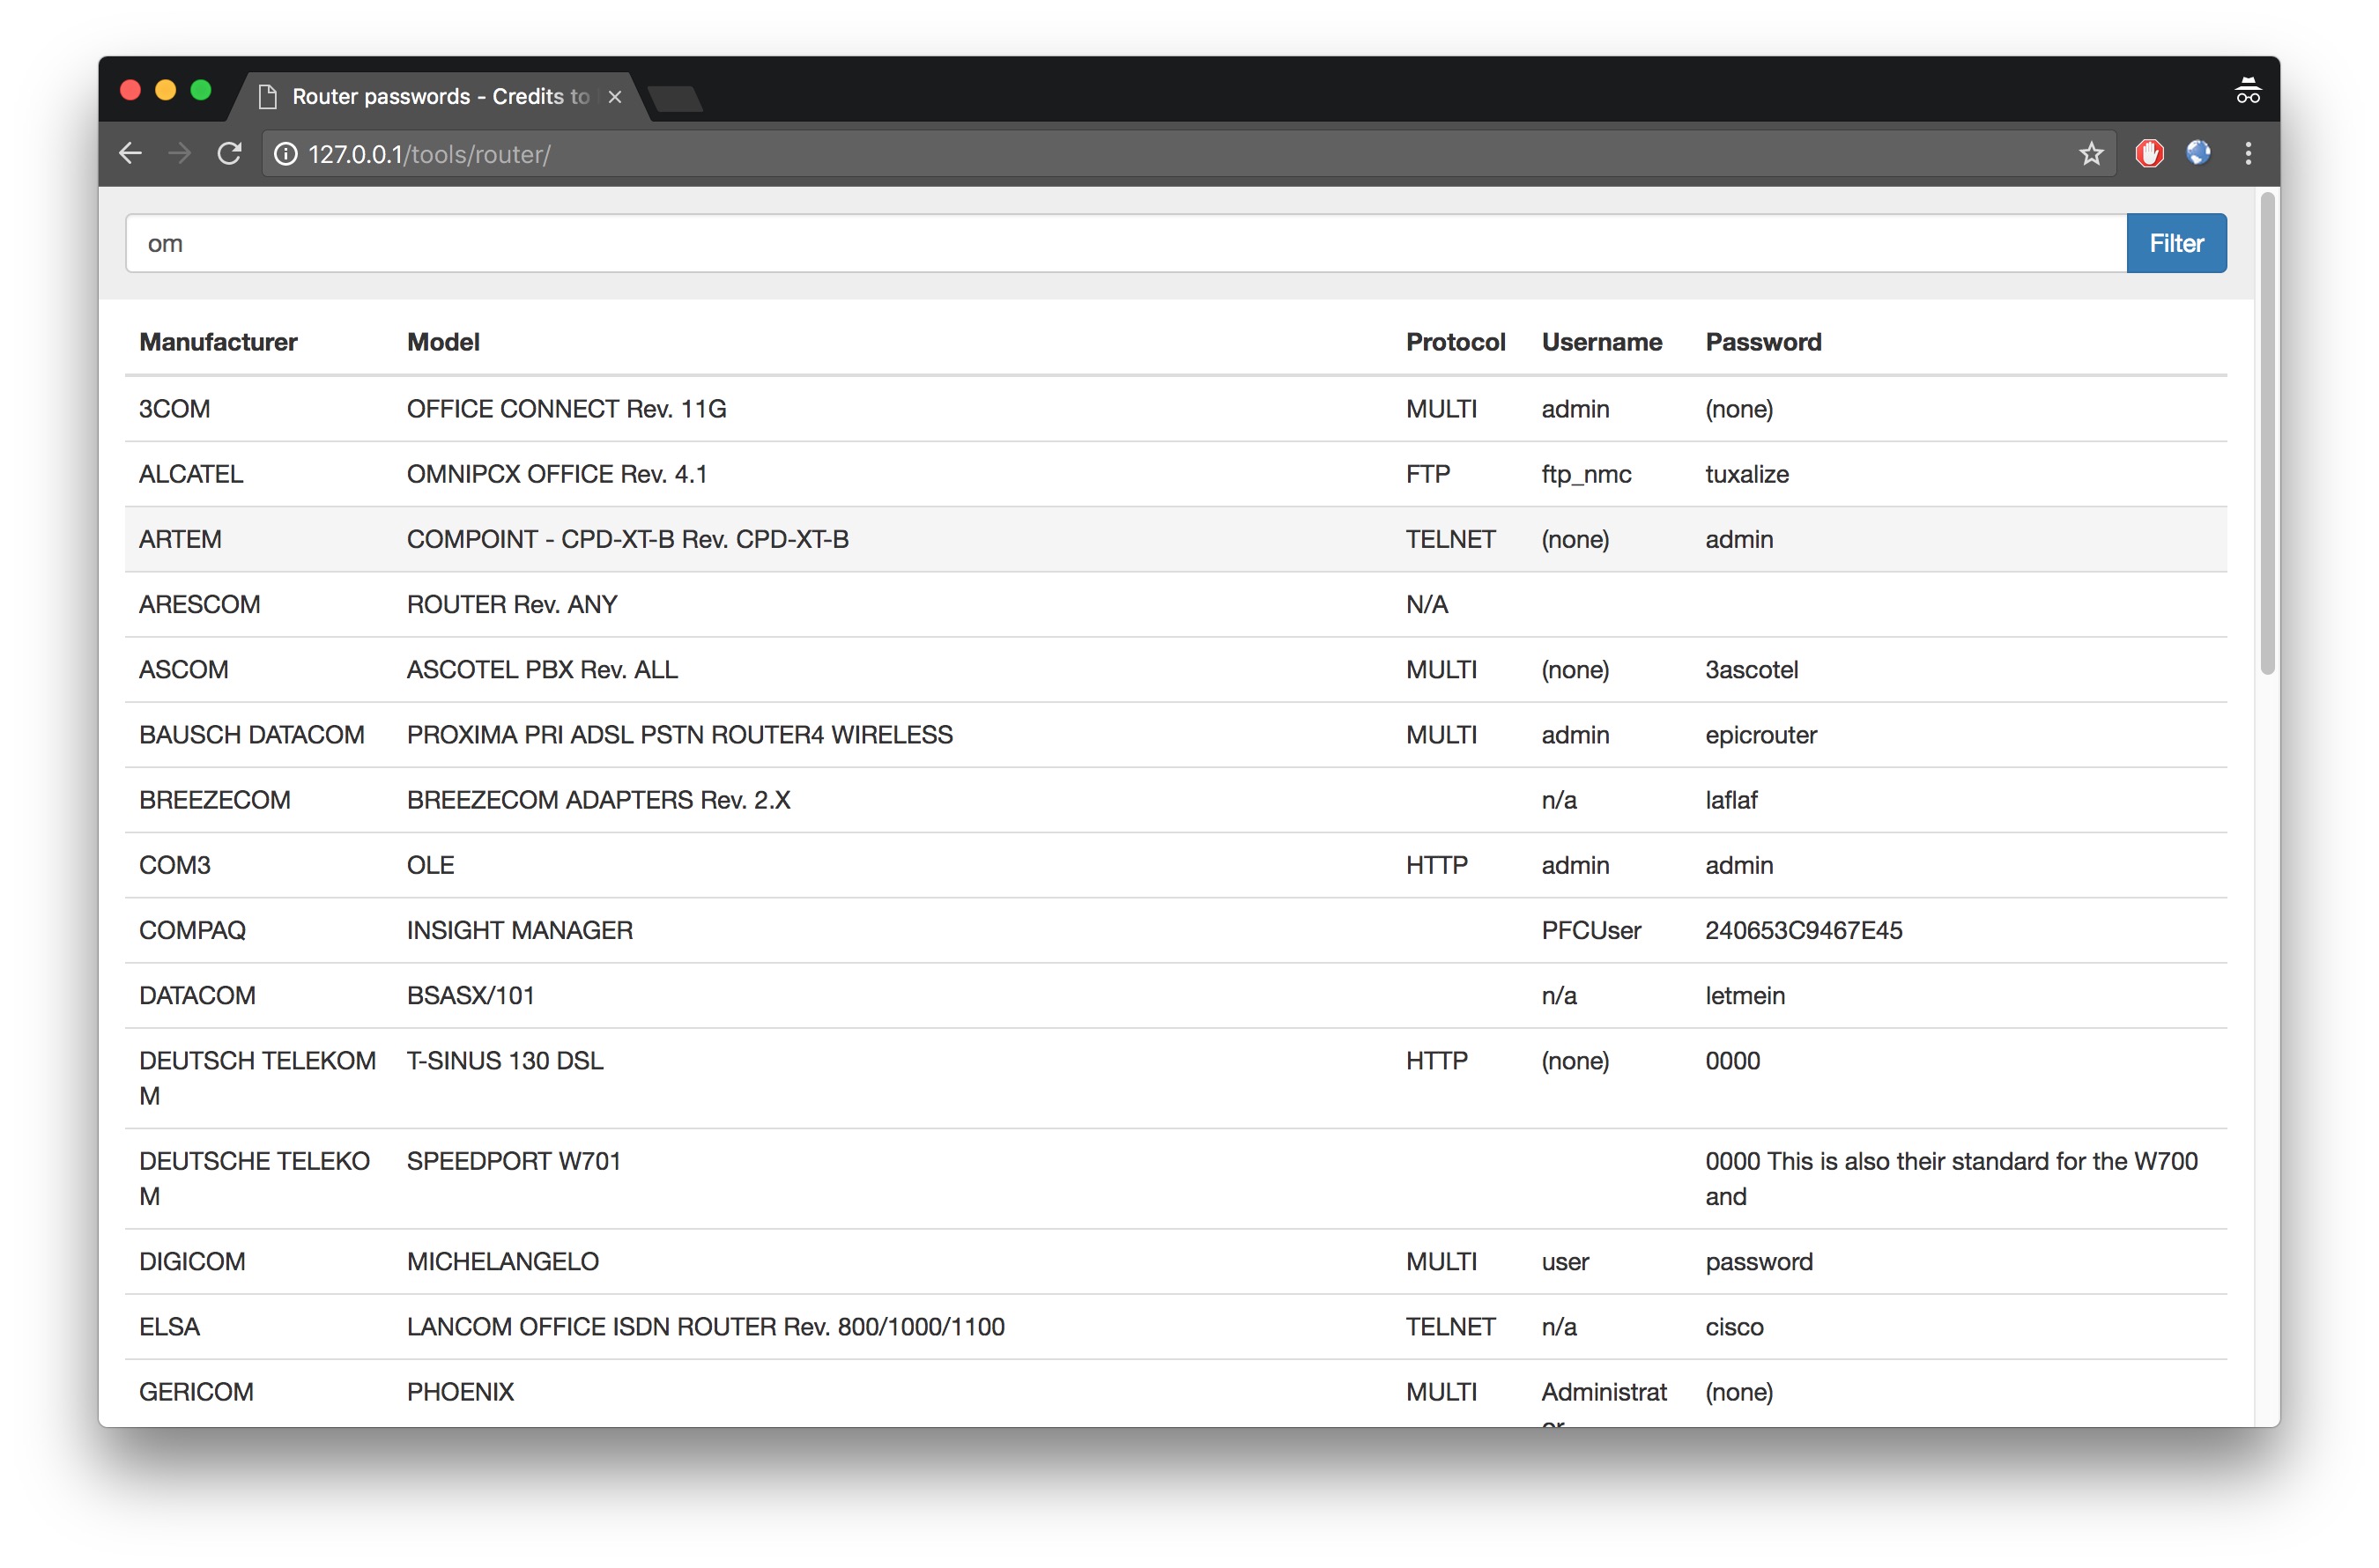This screenshot has width=2379, height=1568.
Task: Click the 'epicrouter' password
Action: tap(1761, 735)
